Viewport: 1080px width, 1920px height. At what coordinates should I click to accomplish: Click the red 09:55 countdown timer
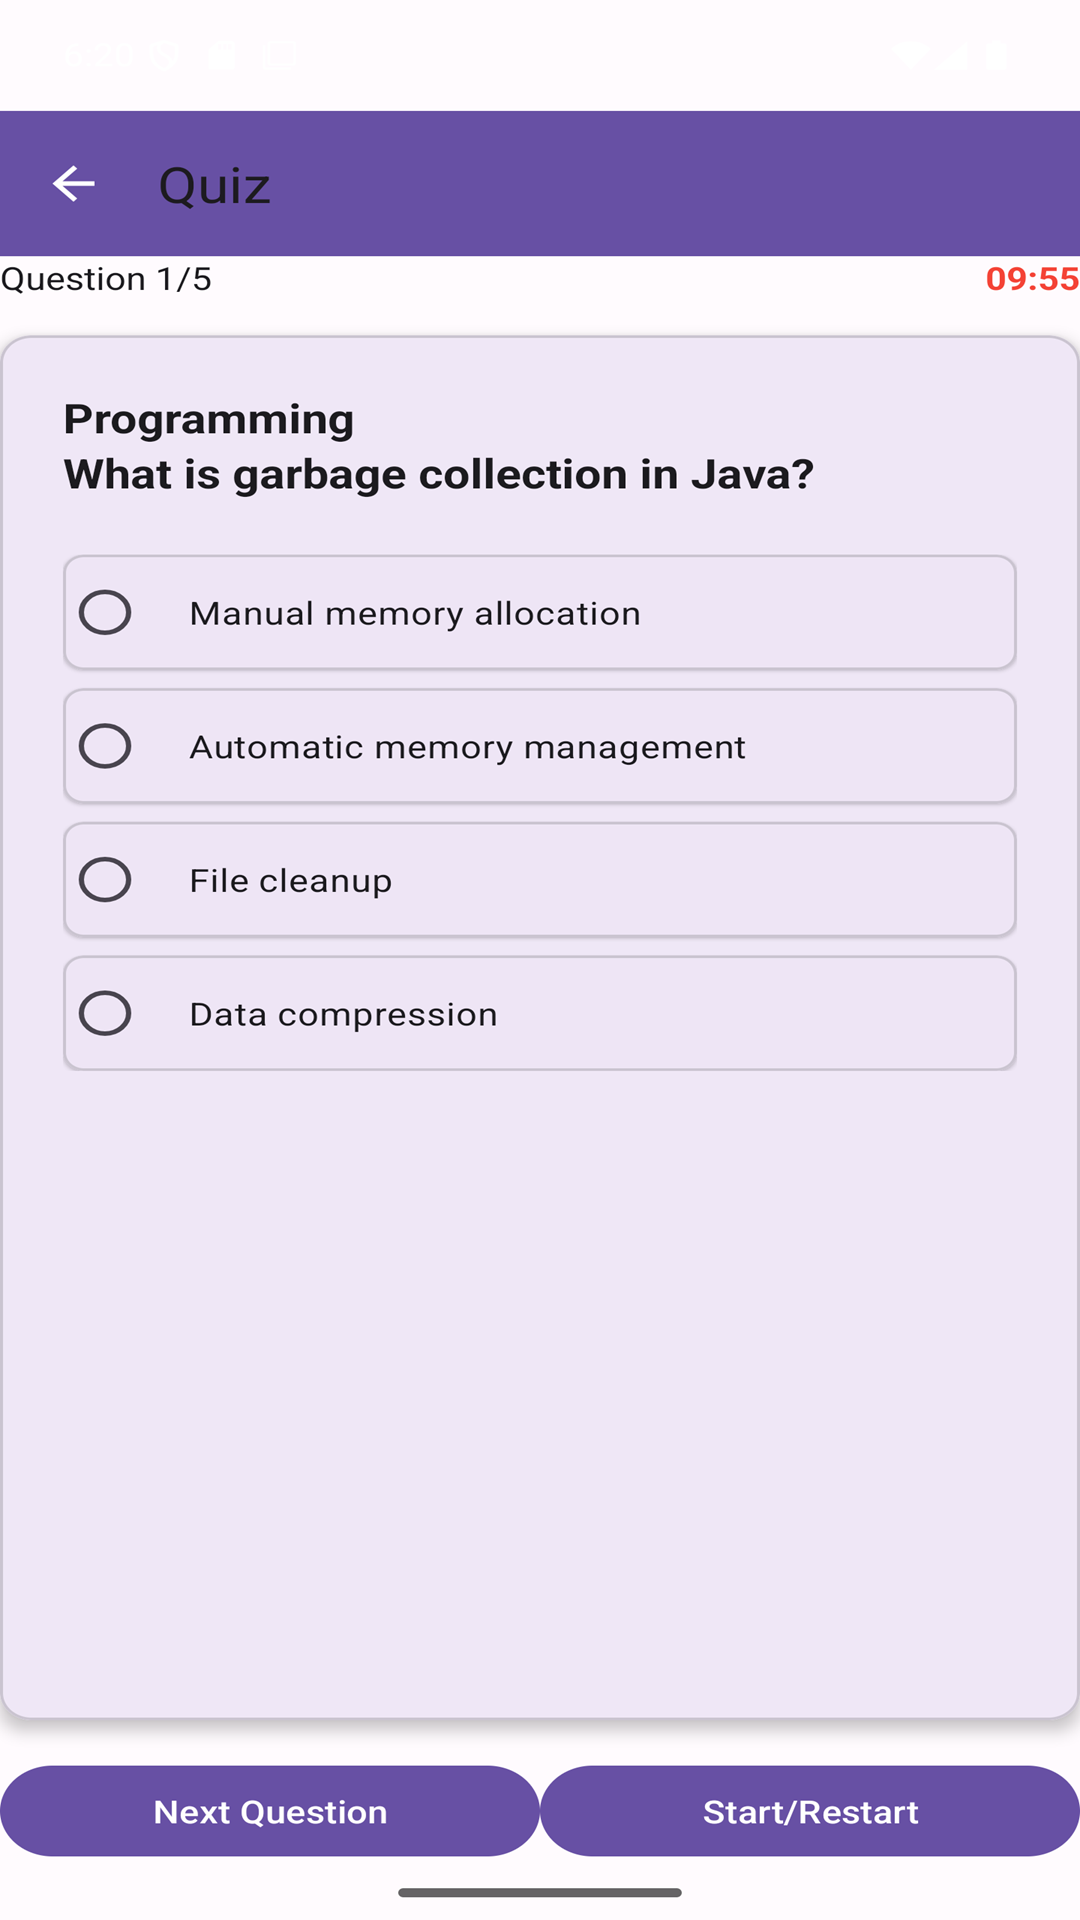[1031, 279]
